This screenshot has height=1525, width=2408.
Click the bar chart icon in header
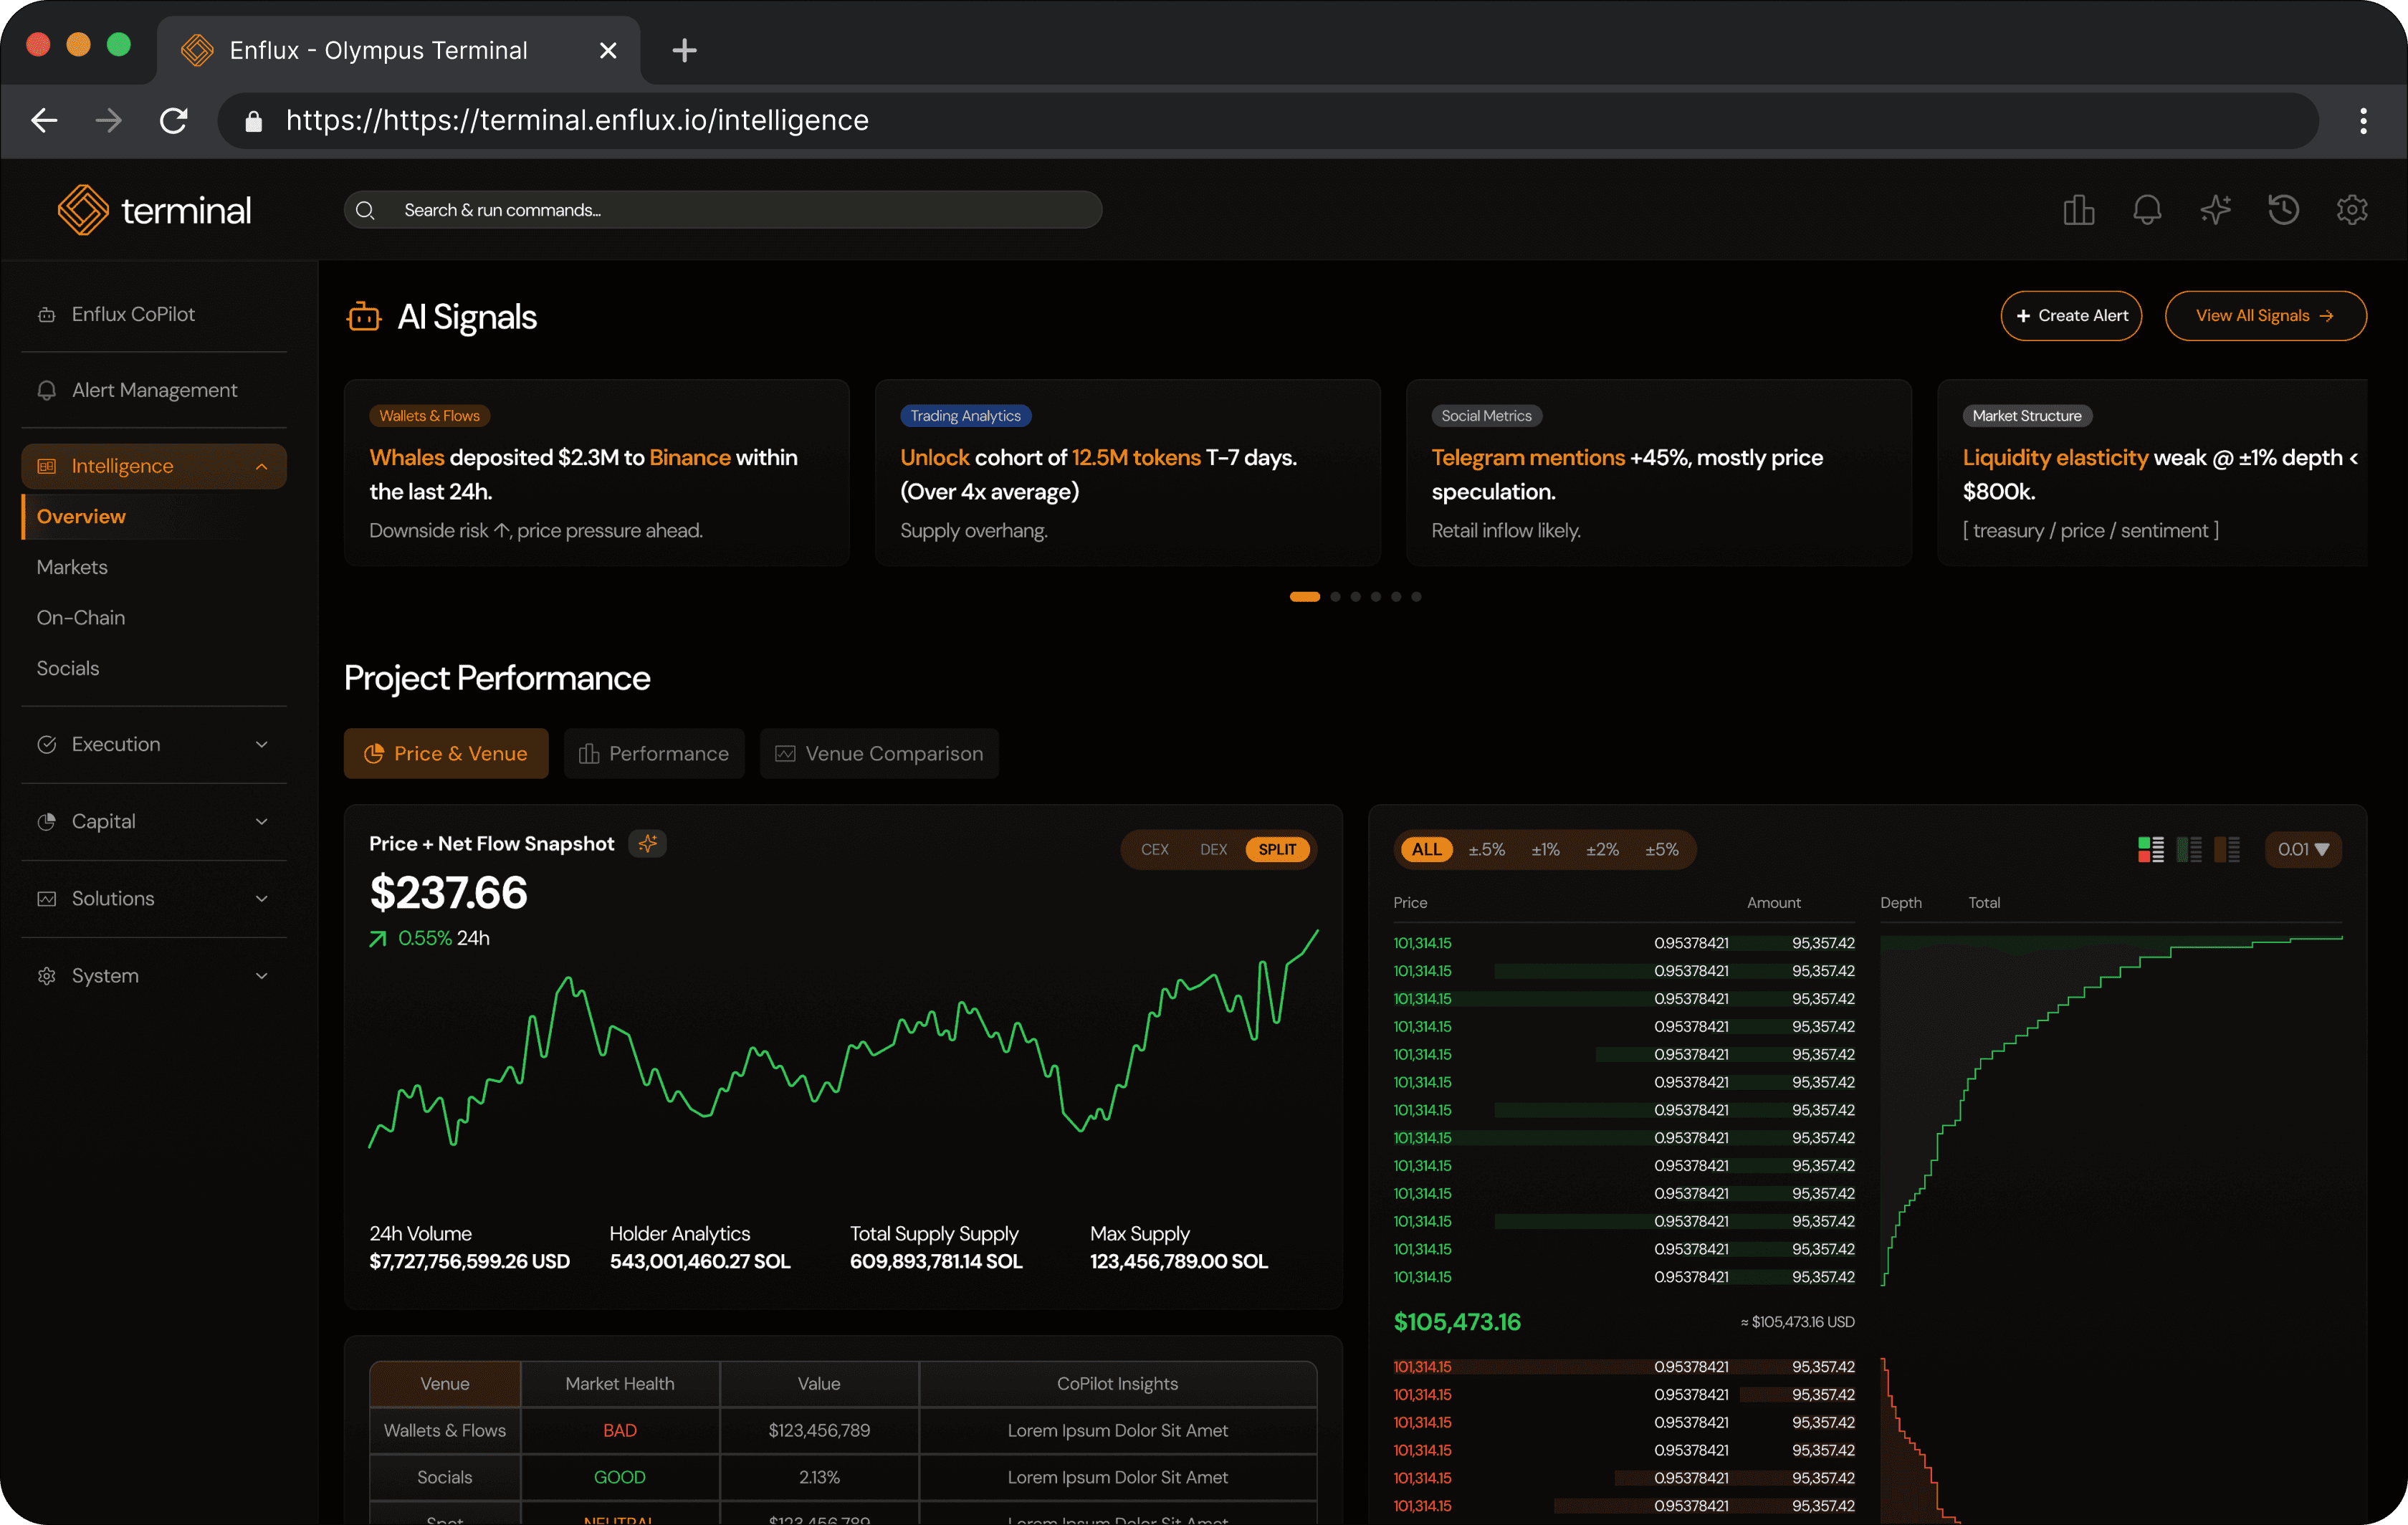(2078, 210)
